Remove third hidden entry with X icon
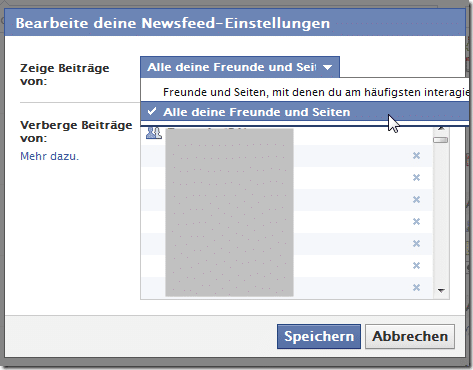The image size is (473, 370). (416, 200)
